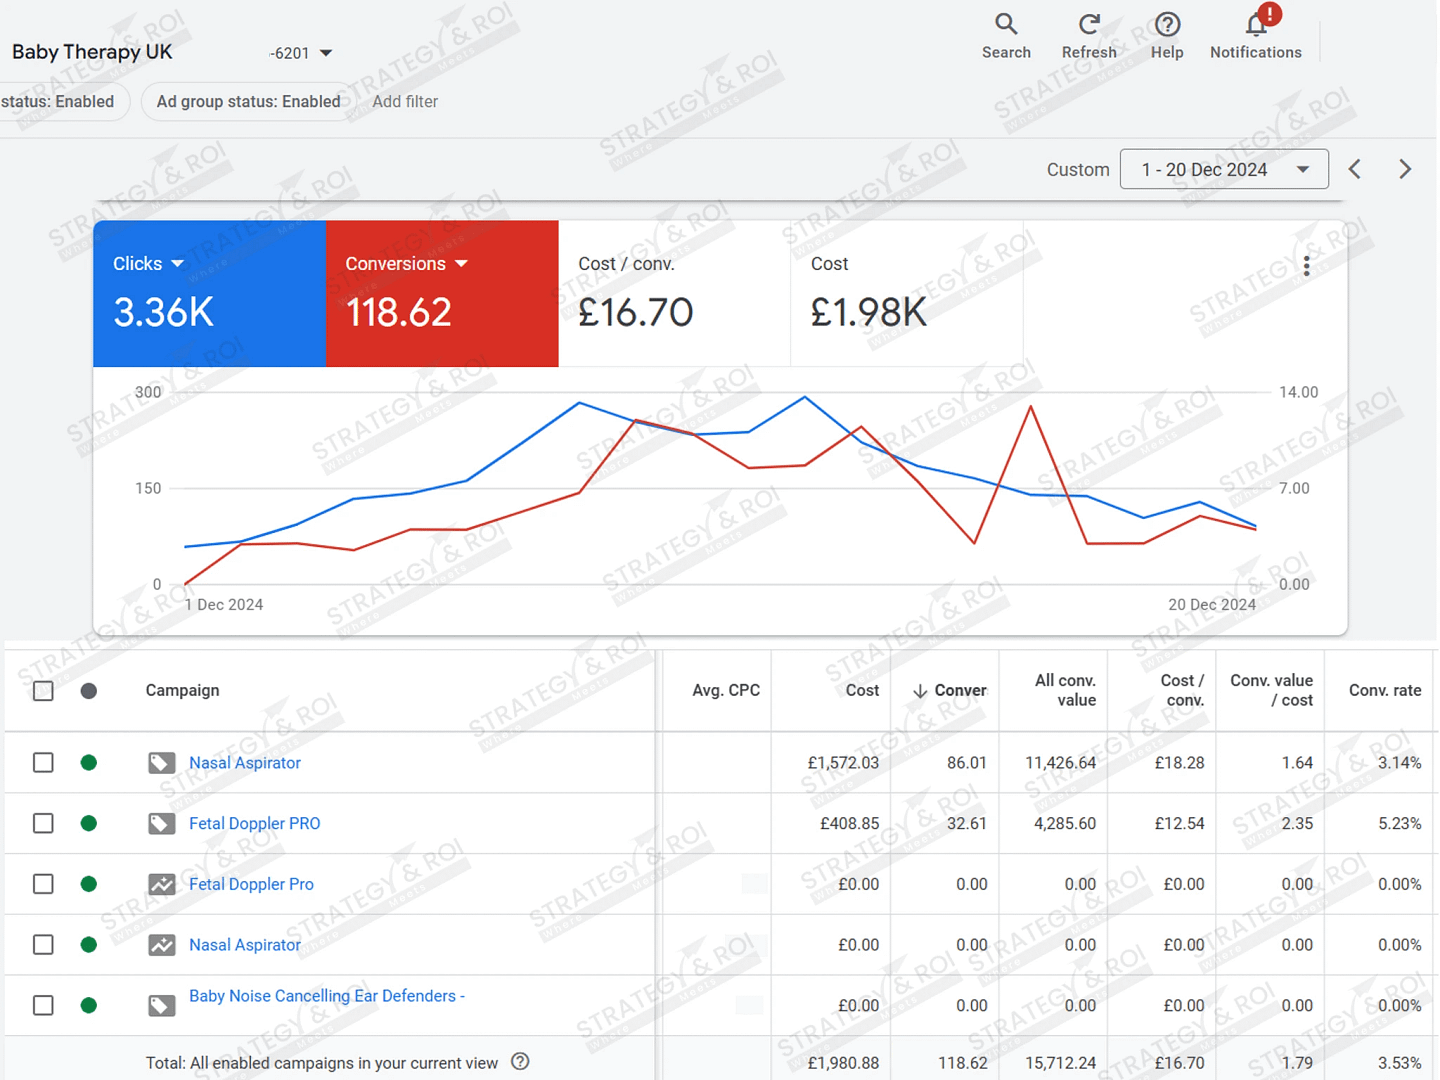Click the help icon beside the Total row
The width and height of the screenshot is (1440, 1080).
pos(520,1062)
